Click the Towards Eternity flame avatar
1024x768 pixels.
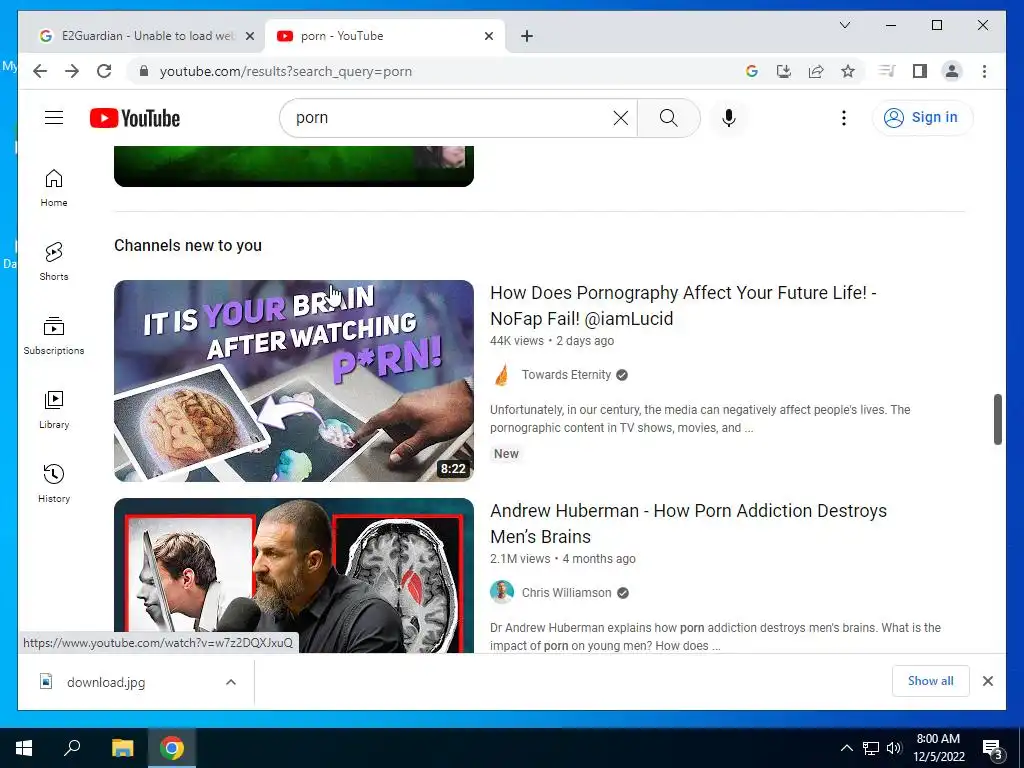pyautogui.click(x=502, y=375)
